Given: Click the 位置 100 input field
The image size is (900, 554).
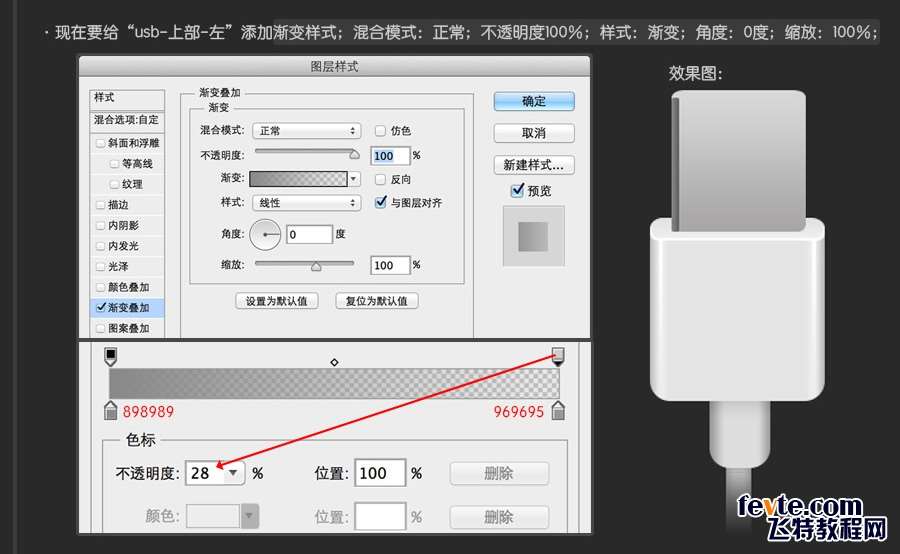Looking at the screenshot, I should point(380,473).
